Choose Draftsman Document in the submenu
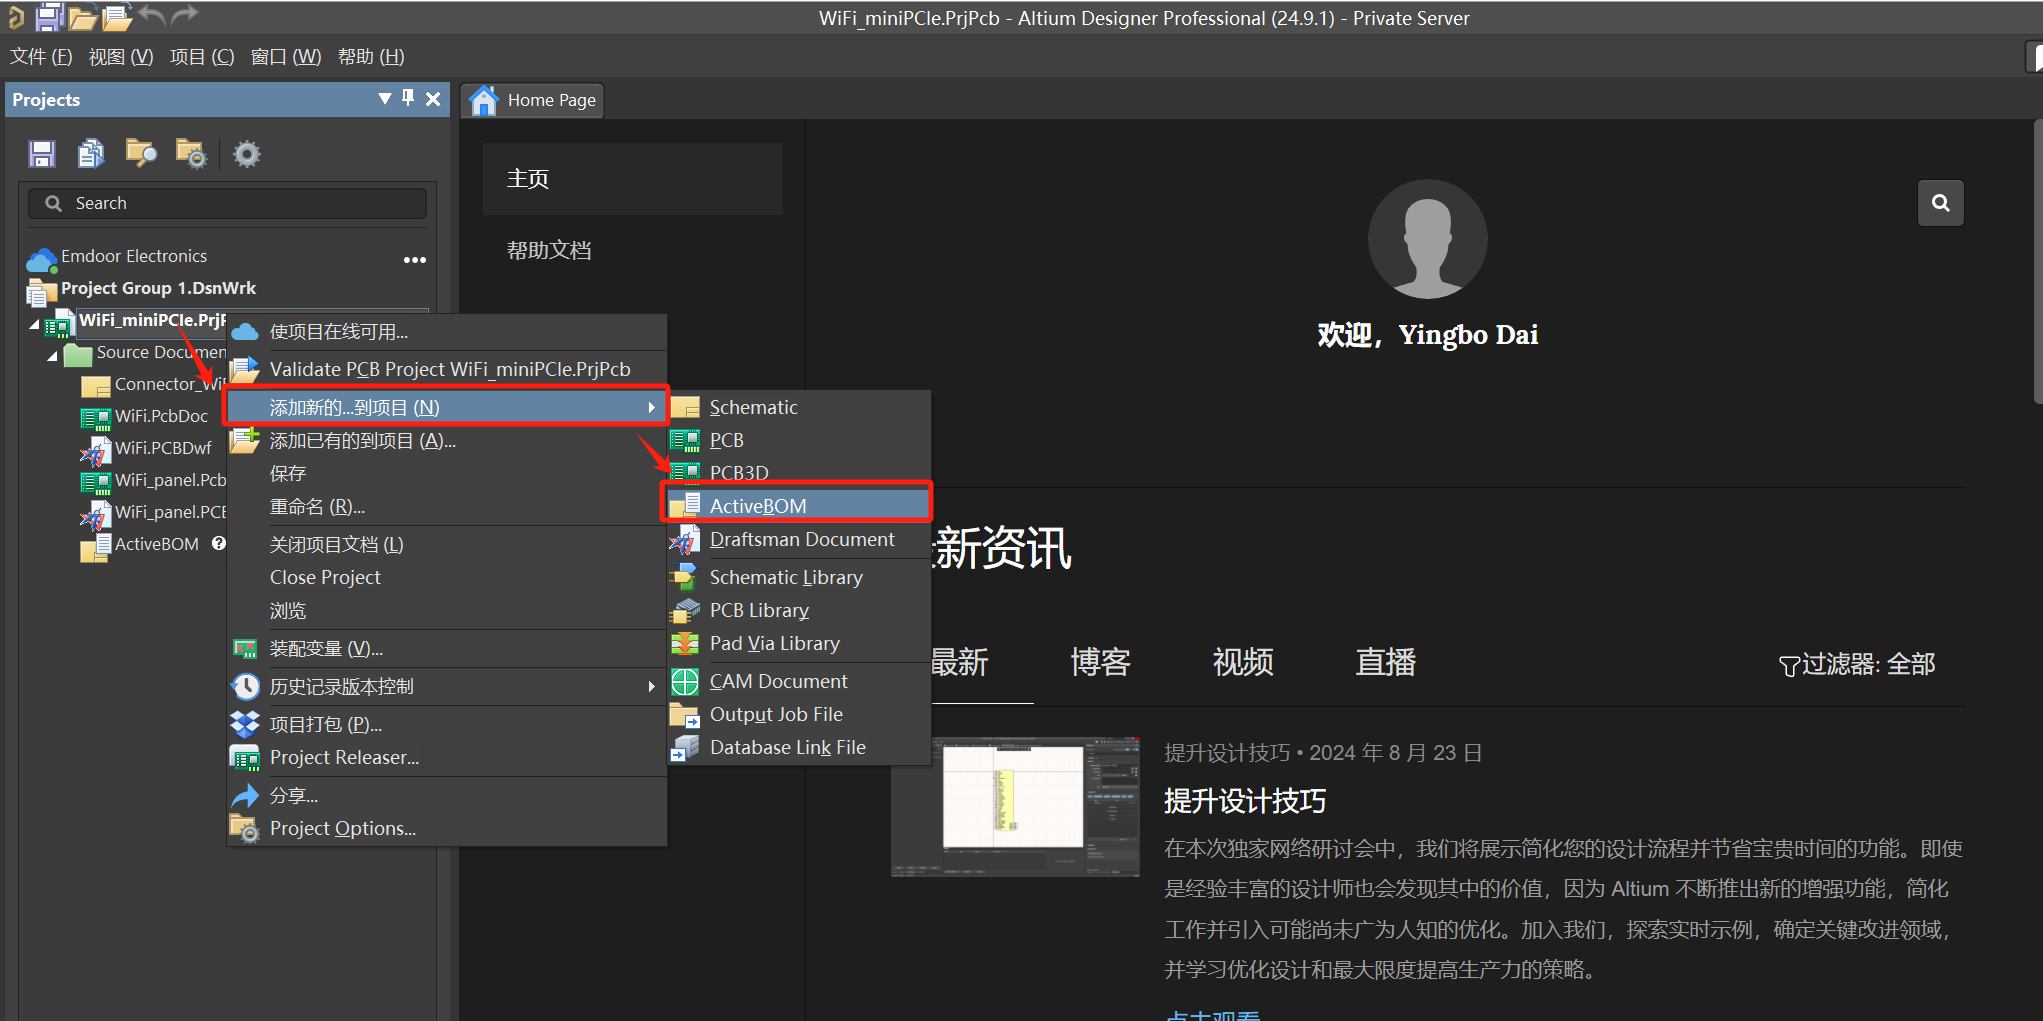 click(x=801, y=539)
